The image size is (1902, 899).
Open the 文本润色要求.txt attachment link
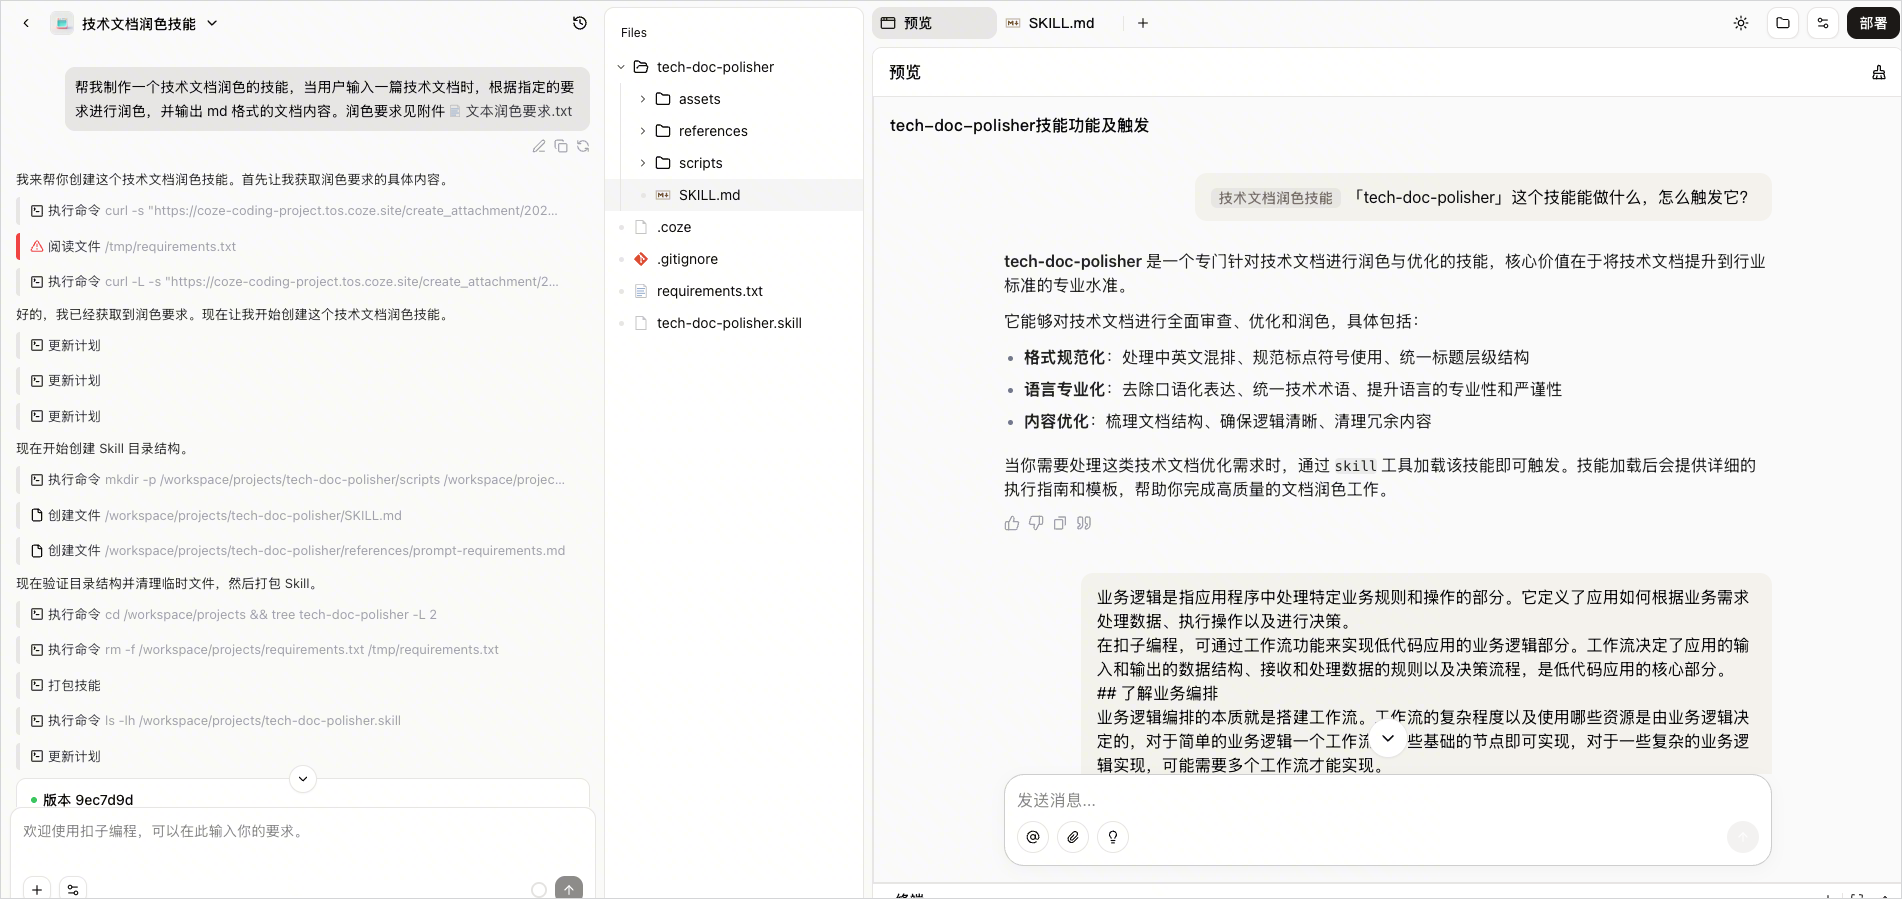(518, 111)
